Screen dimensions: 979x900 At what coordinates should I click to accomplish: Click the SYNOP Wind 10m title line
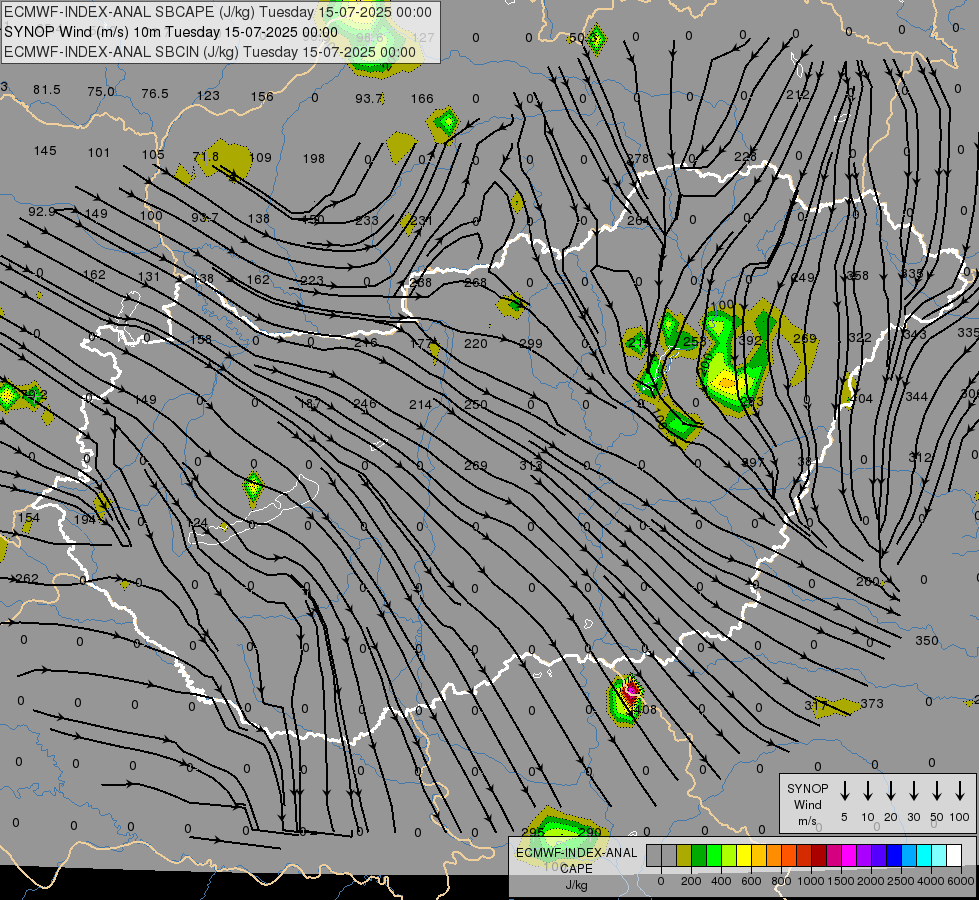170,32
